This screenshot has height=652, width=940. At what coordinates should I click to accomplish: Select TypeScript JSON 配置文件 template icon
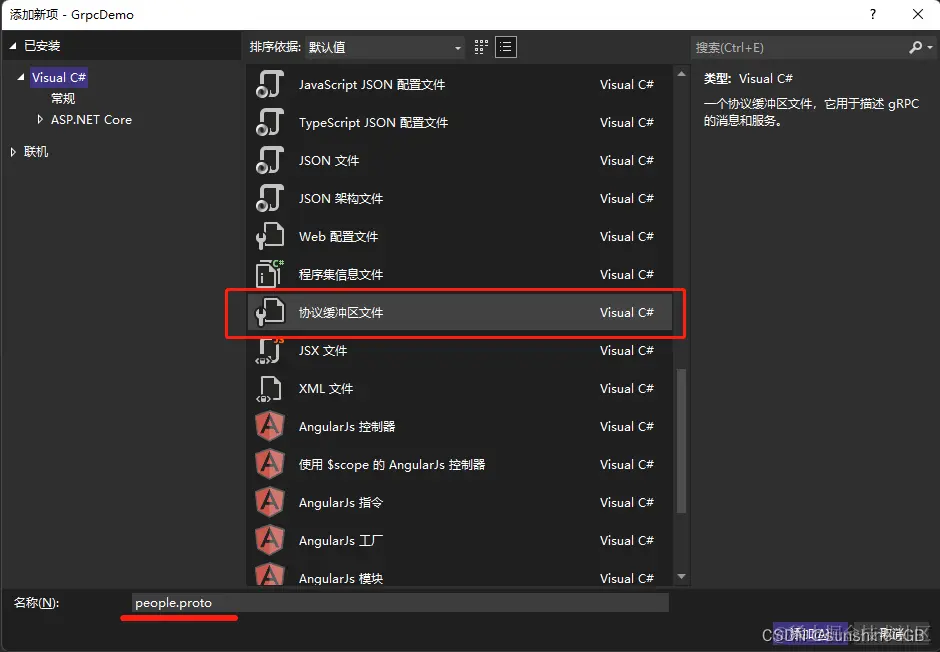(x=269, y=122)
